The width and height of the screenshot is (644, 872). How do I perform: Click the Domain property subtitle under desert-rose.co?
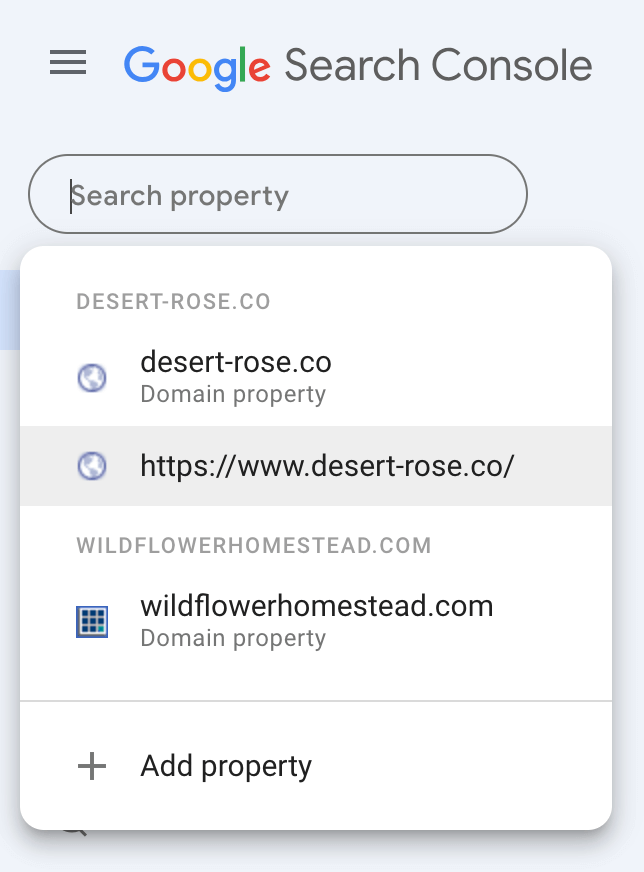click(233, 394)
